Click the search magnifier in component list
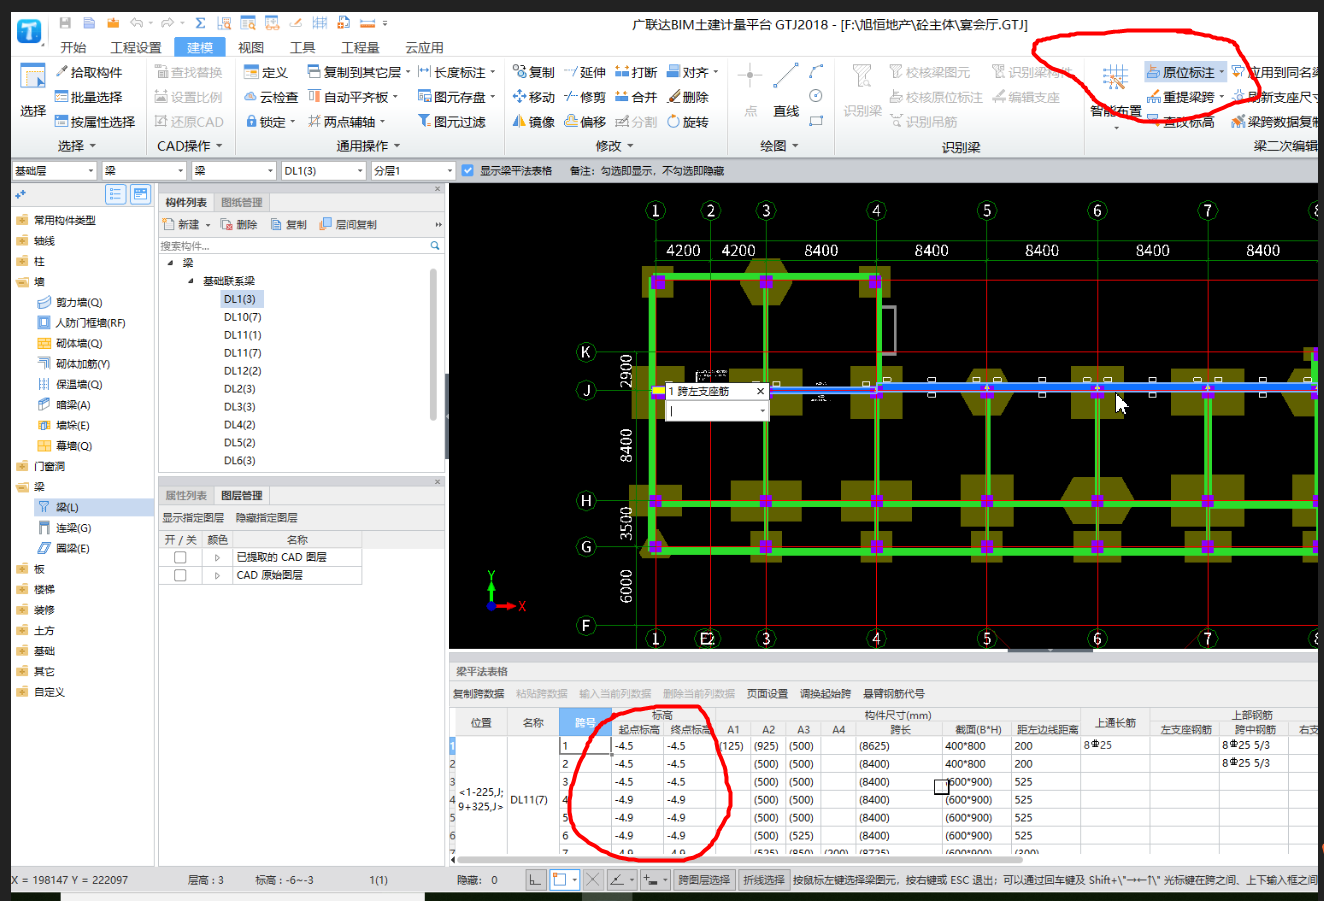This screenshot has height=901, width=1324. pyautogui.click(x=435, y=245)
